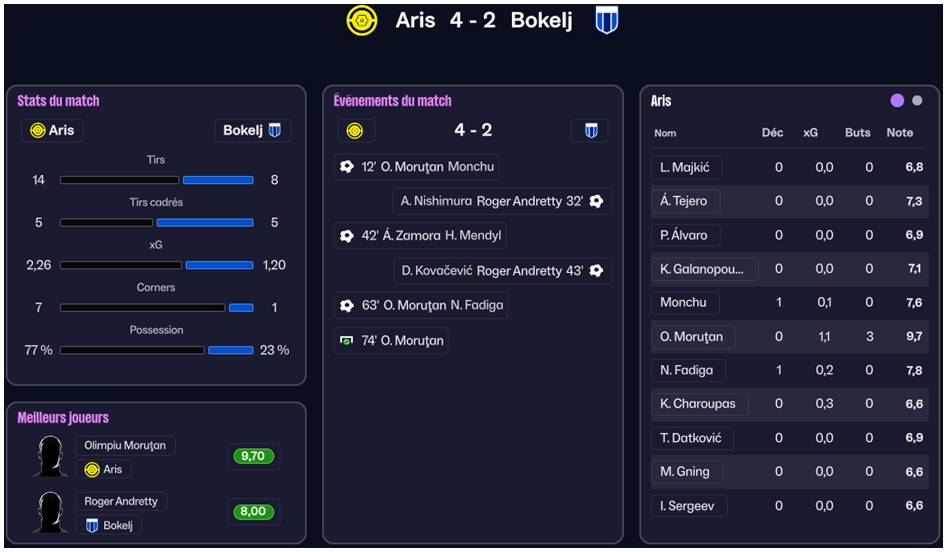The height and width of the screenshot is (552, 947).
Task: Switch to the purple dot team toggle
Action: click(897, 101)
